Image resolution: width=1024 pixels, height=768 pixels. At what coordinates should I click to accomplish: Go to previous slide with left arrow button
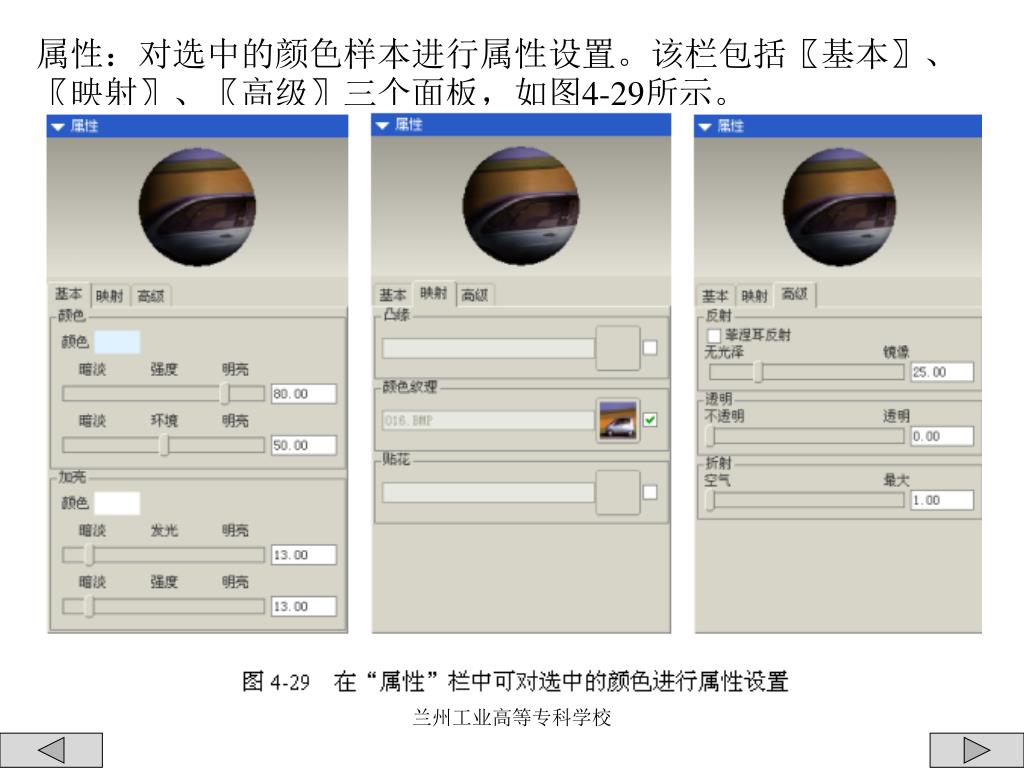tap(51, 749)
